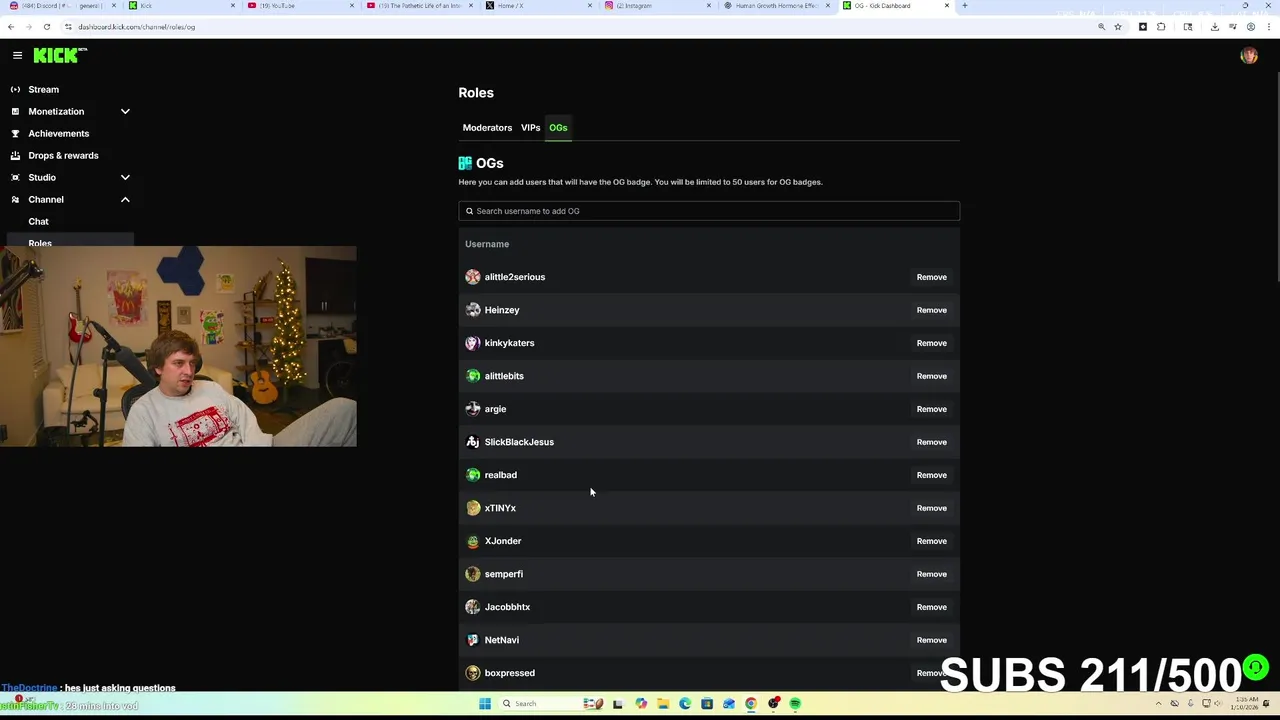The image size is (1280, 720).
Task: Open the hamburger menu beside Kick logo
Action: [x=17, y=56]
